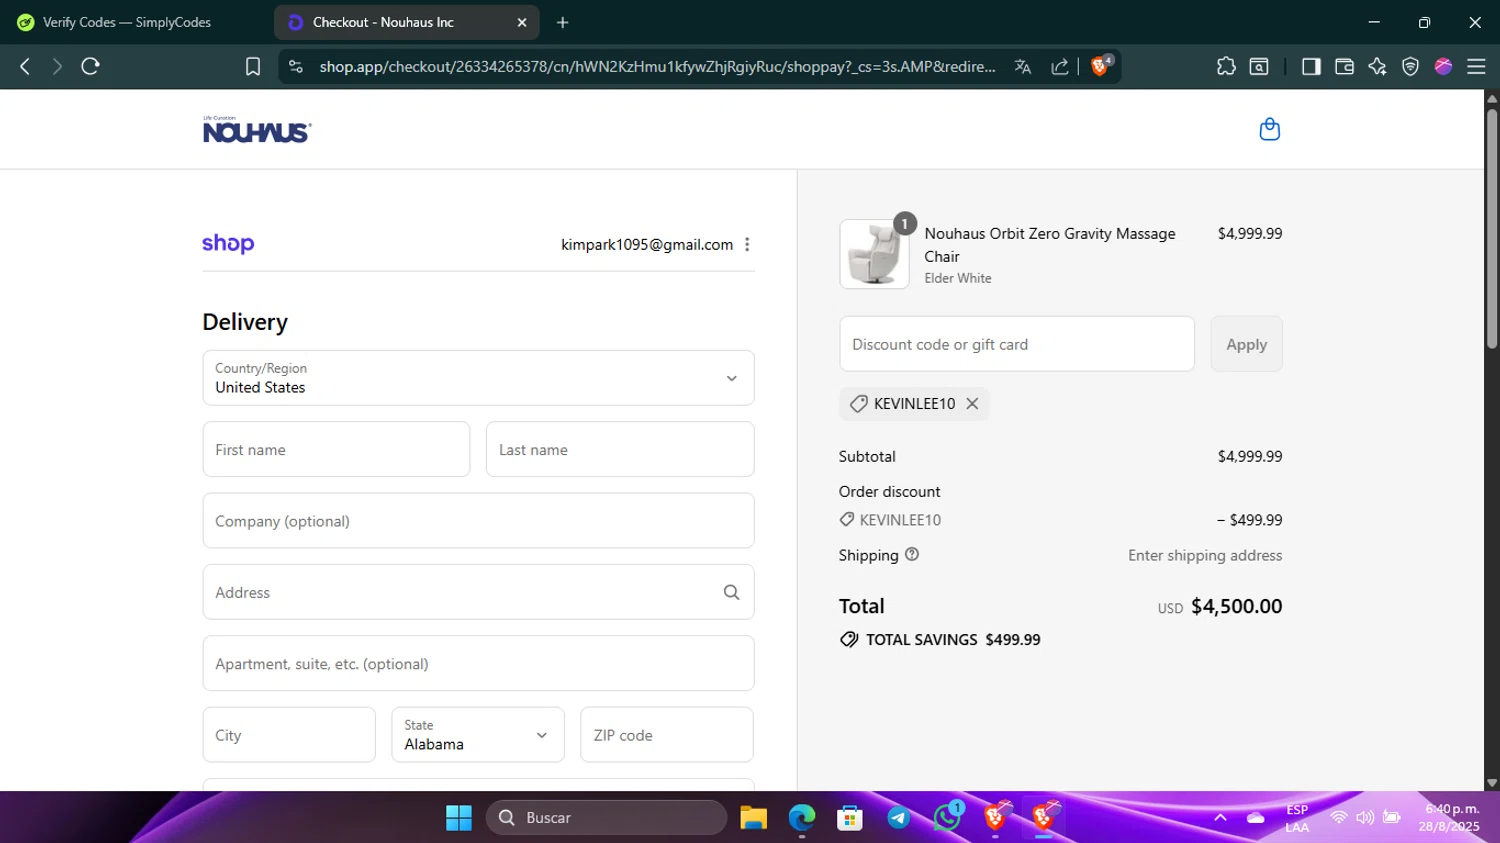
Task: Open the browser hamburger menu
Action: [1476, 66]
